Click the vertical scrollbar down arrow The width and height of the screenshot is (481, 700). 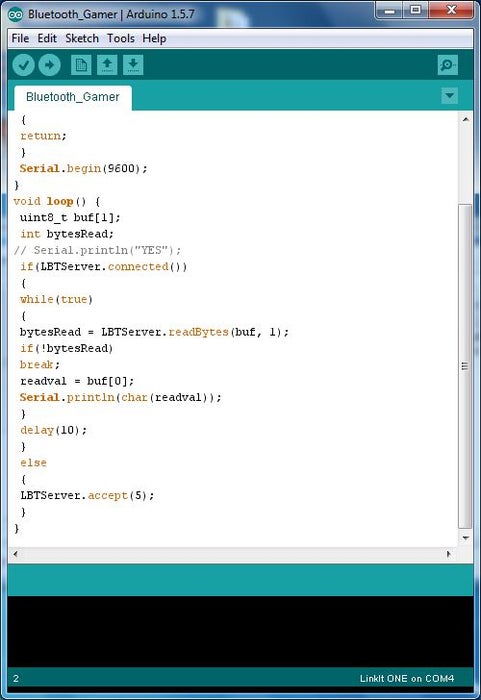coord(465,538)
